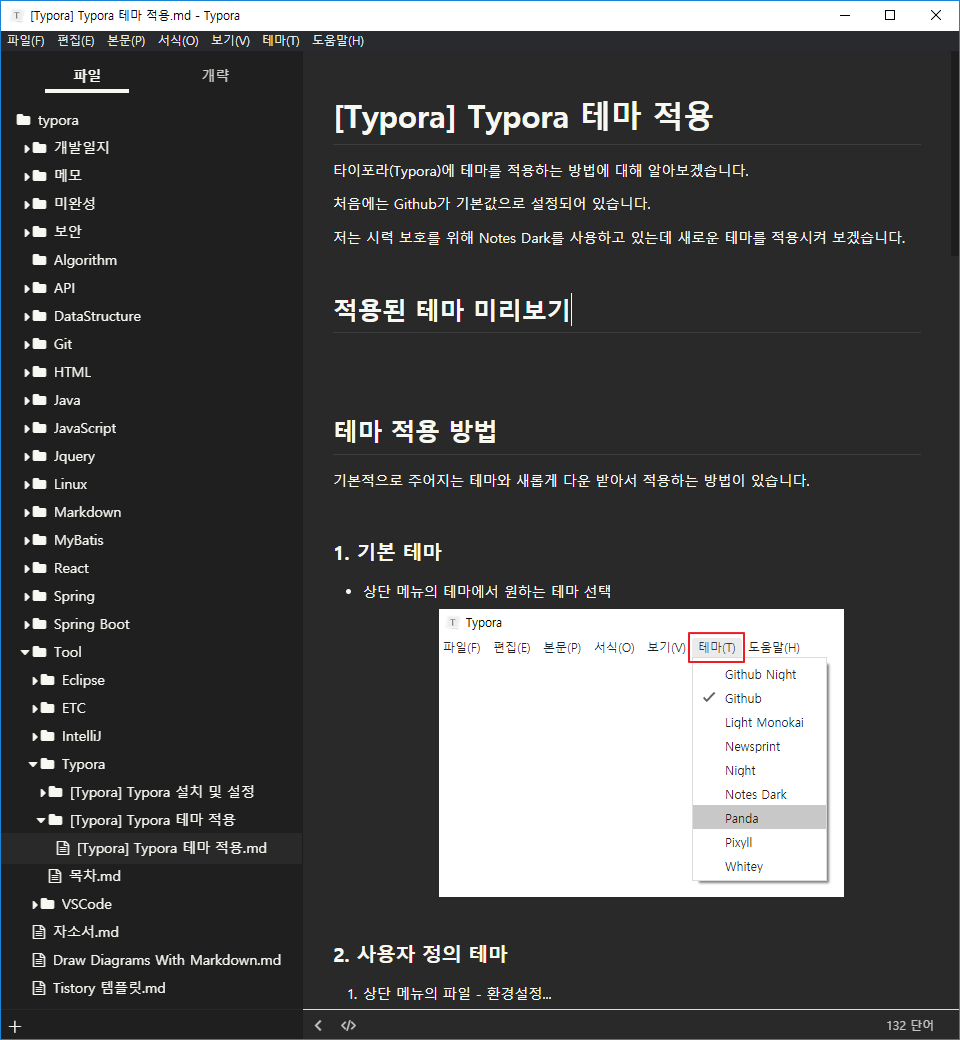This screenshot has height=1040, width=960.
Task: Expand the 메모 folder arrow
Action: point(27,176)
